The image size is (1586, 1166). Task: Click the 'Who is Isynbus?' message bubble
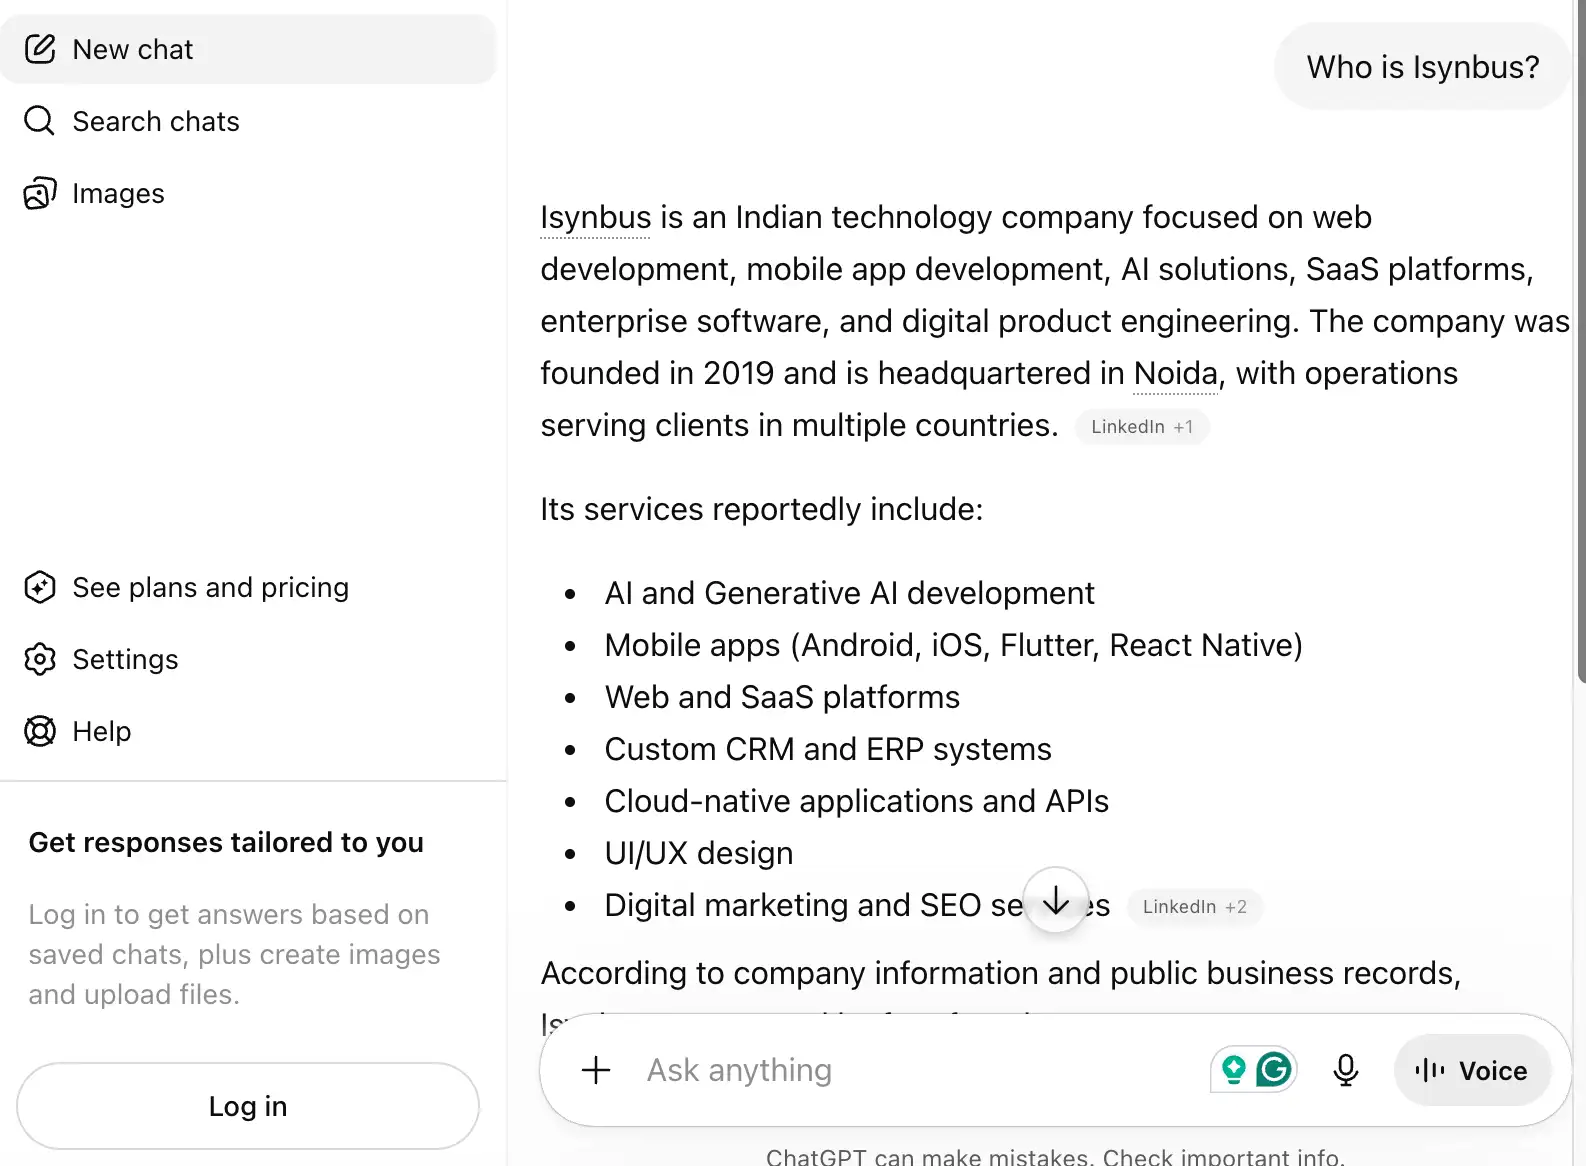[1422, 67]
